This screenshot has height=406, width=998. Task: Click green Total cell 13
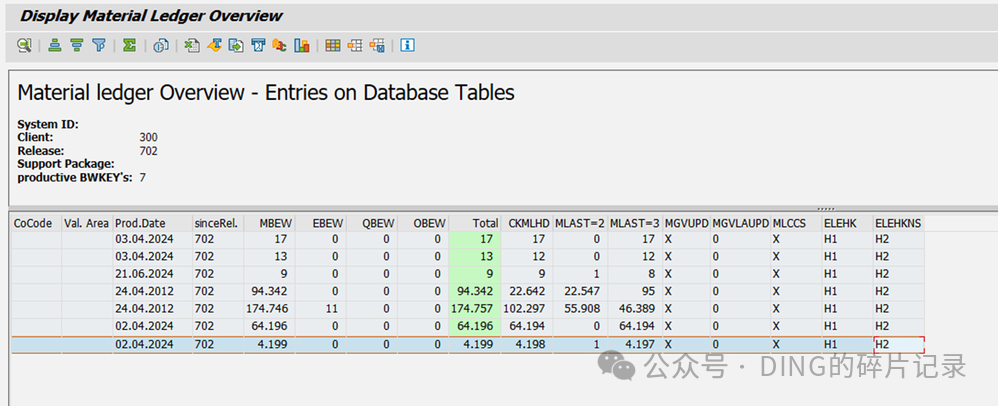coord(475,256)
